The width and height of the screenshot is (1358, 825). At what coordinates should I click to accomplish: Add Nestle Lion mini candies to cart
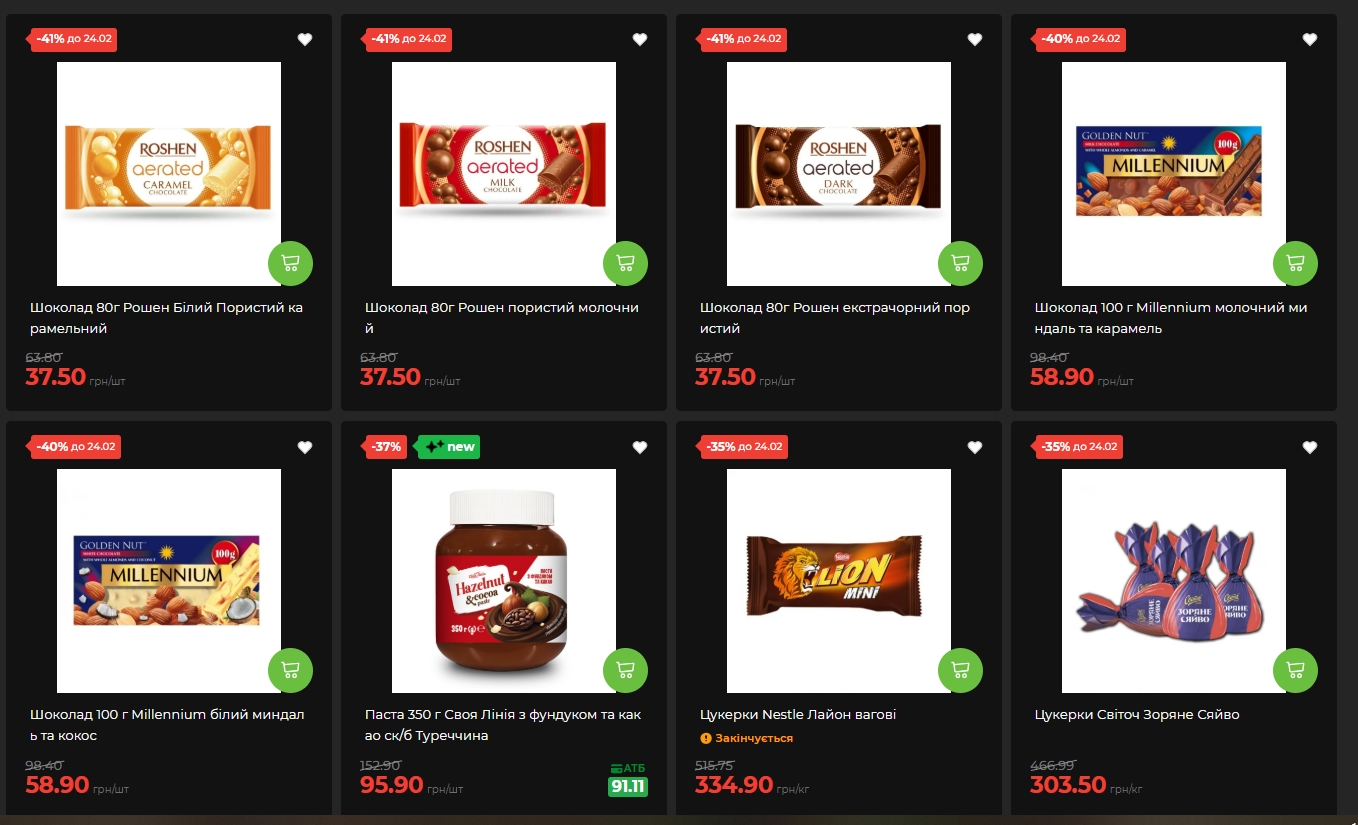(960, 670)
